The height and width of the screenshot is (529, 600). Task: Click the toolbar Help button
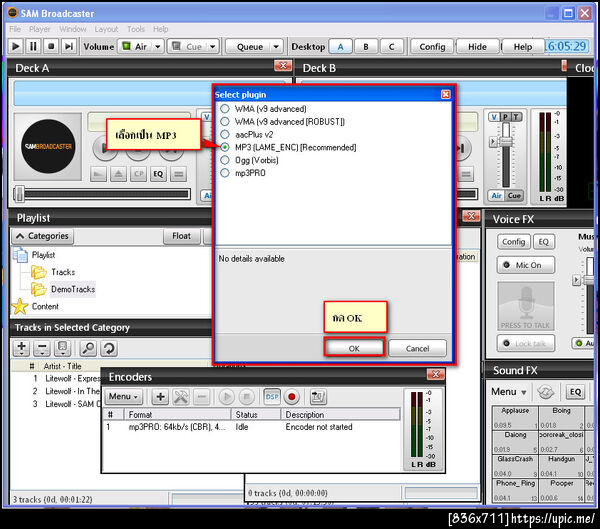click(523, 47)
